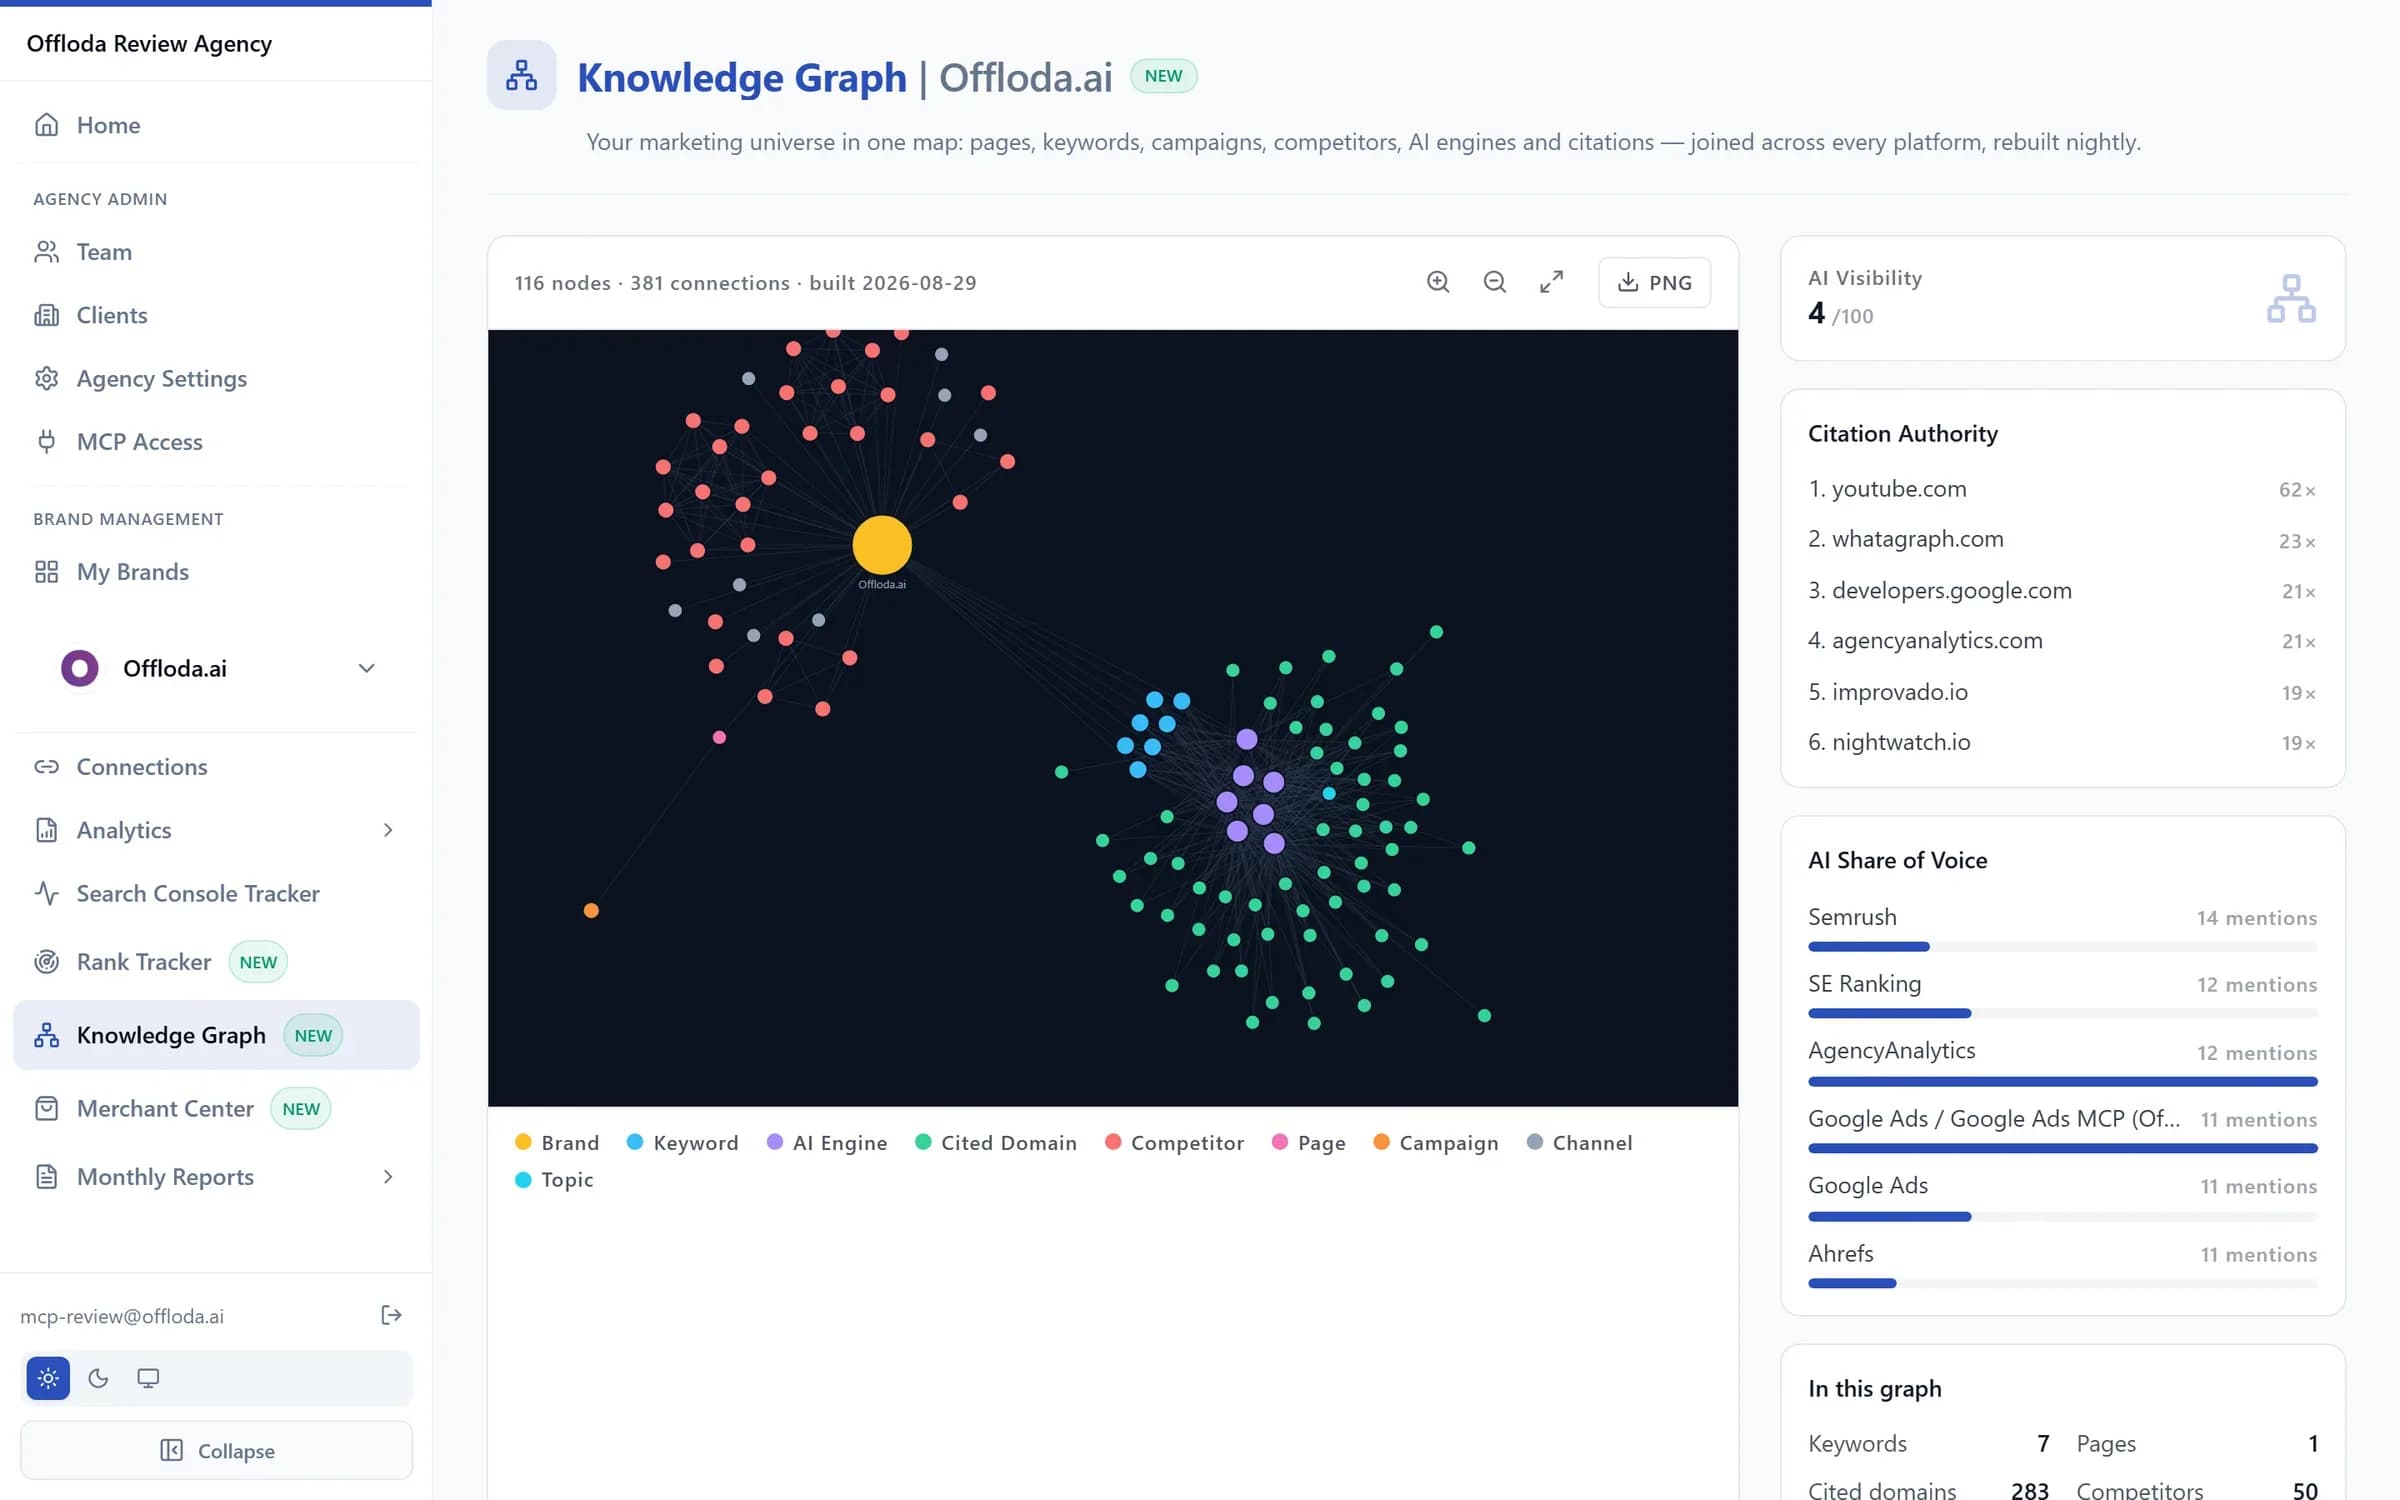The image size is (2400, 1500).
Task: Click the Merchant Center bag icon
Action: (x=46, y=1108)
